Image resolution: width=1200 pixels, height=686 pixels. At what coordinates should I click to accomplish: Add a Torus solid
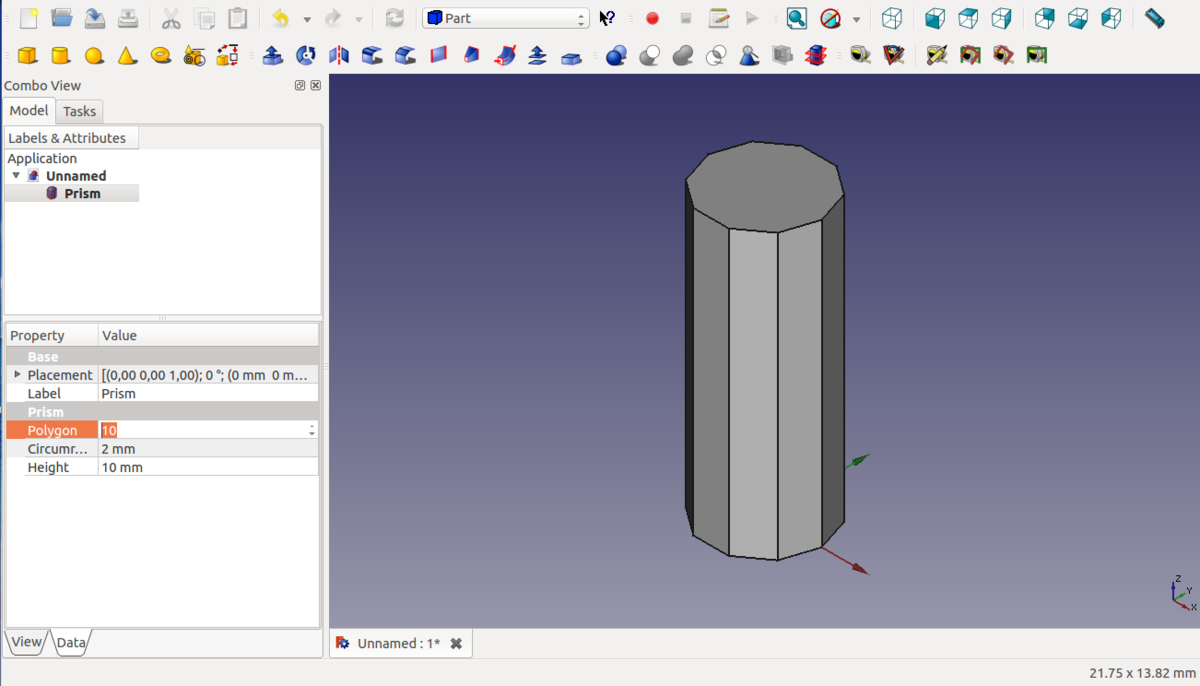point(161,55)
